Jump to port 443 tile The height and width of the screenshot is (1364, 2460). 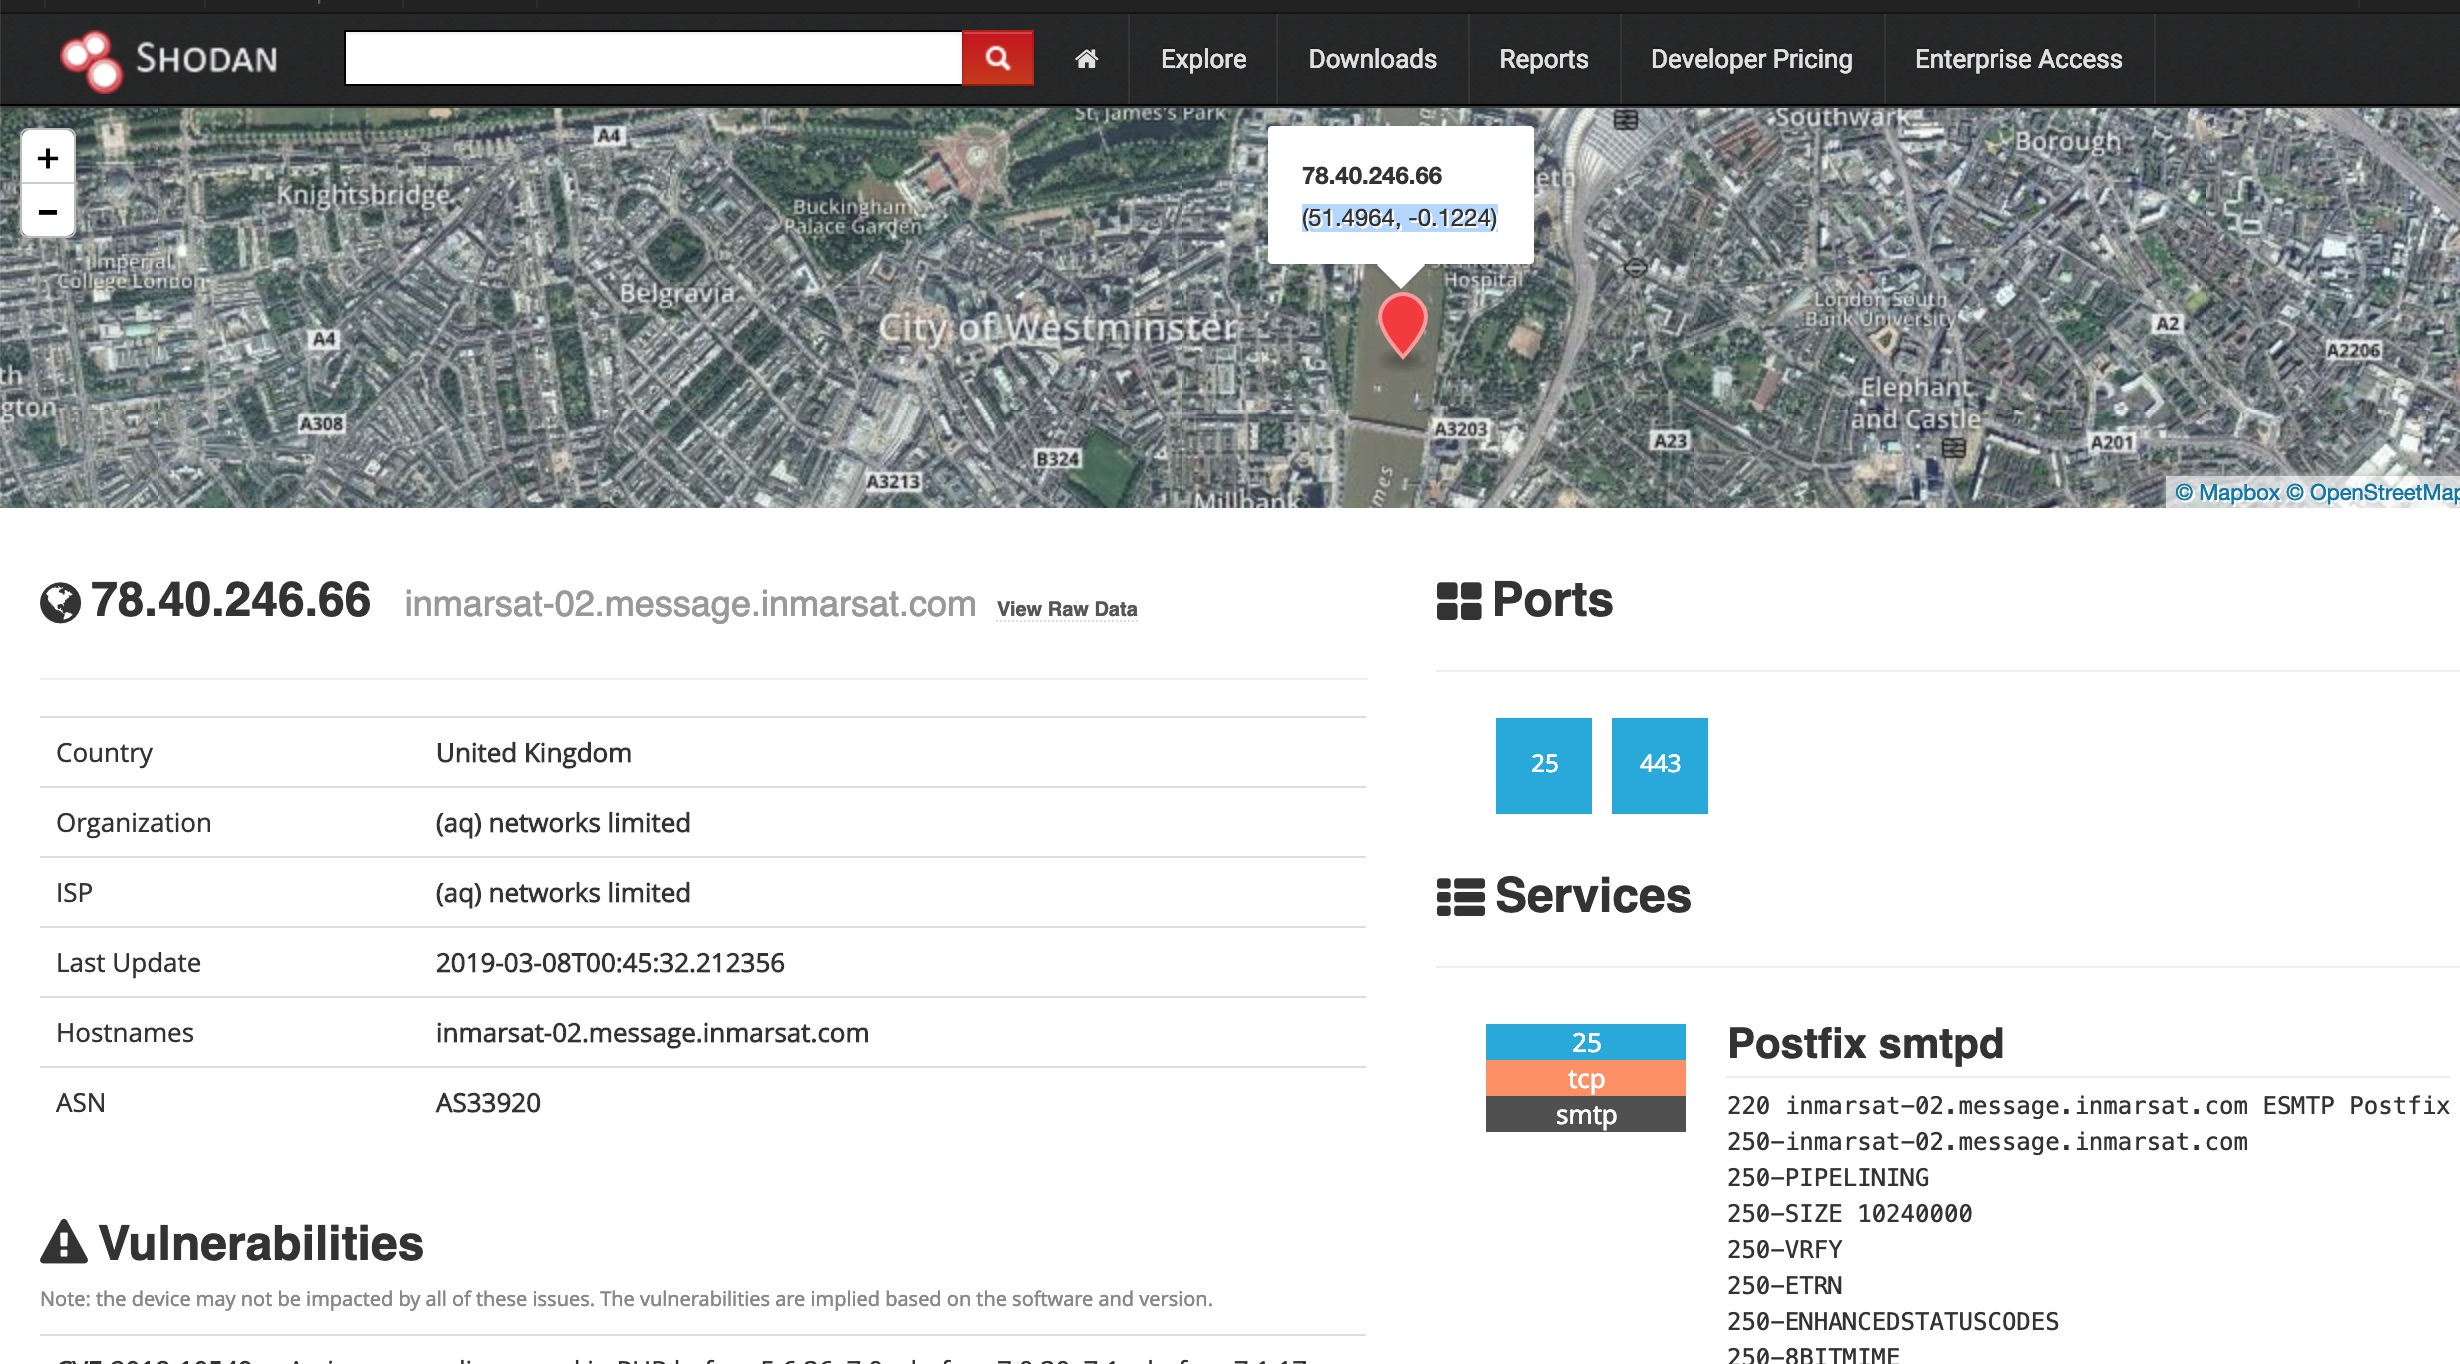point(1660,765)
